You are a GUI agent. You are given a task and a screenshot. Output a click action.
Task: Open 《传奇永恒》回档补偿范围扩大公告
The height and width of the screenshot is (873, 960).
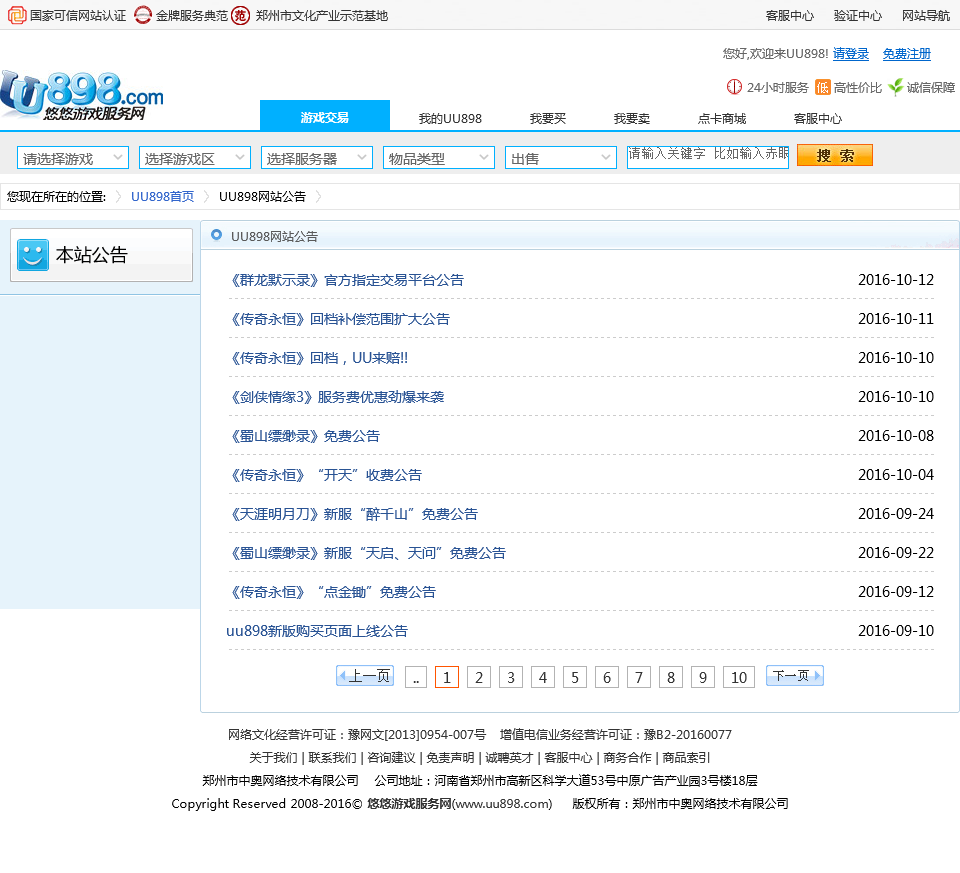tap(338, 320)
